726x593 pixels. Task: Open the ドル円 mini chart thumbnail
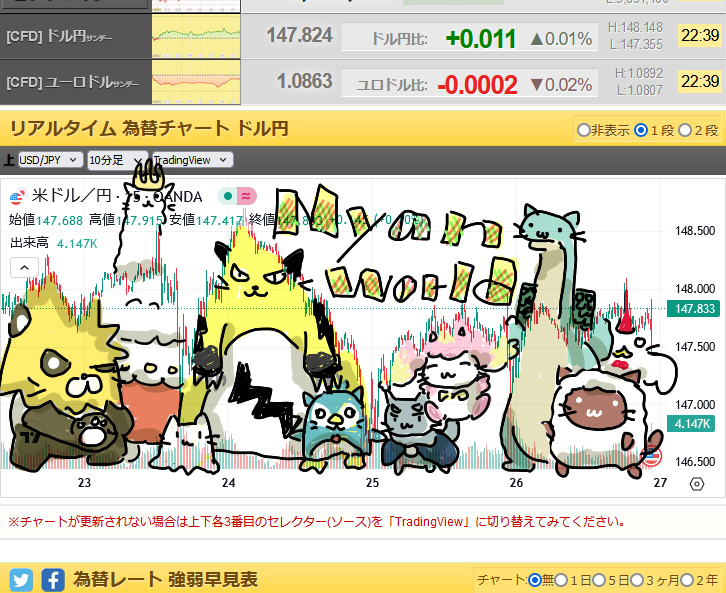(x=196, y=36)
